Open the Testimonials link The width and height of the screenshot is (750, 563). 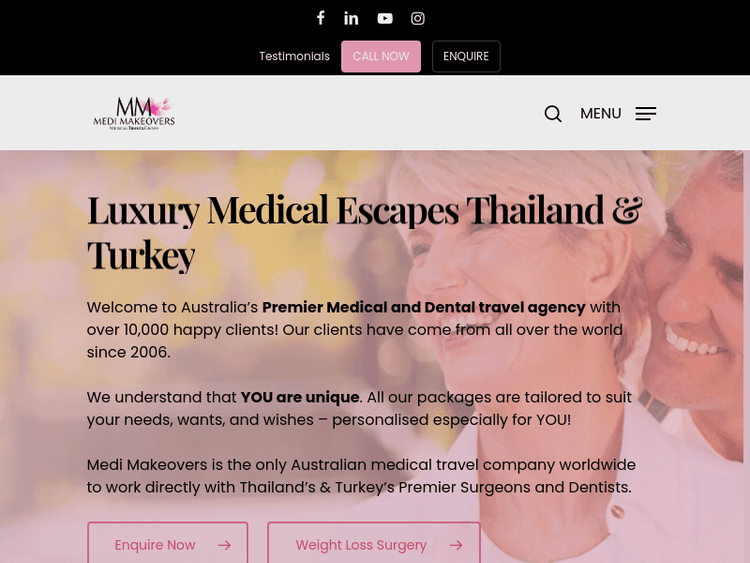click(294, 56)
